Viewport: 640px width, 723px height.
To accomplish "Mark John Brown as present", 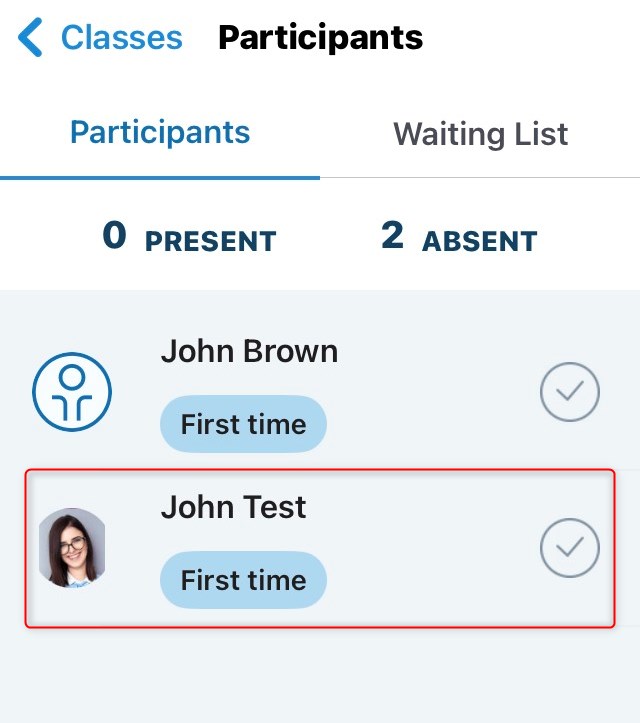I will click(x=570, y=391).
